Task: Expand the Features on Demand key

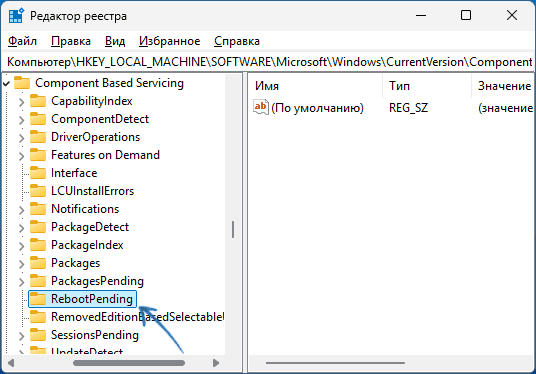Action: click(22, 156)
